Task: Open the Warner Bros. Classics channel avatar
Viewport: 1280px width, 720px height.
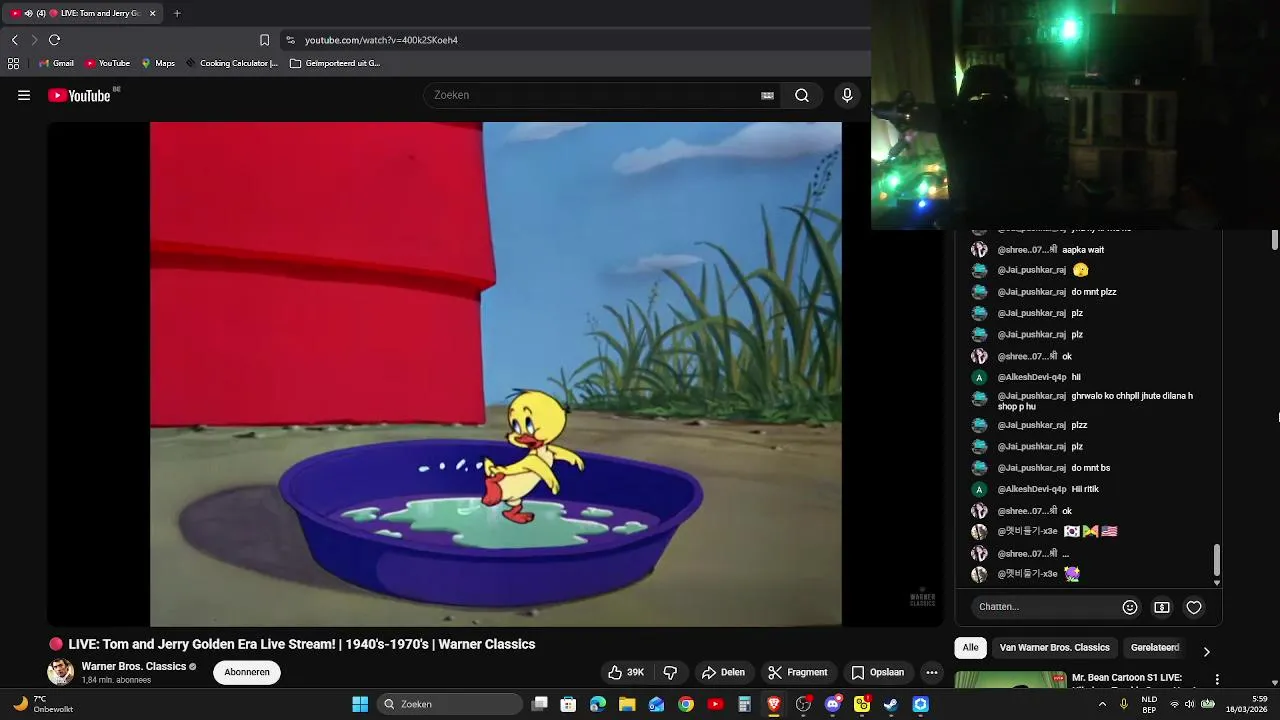Action: 61,672
